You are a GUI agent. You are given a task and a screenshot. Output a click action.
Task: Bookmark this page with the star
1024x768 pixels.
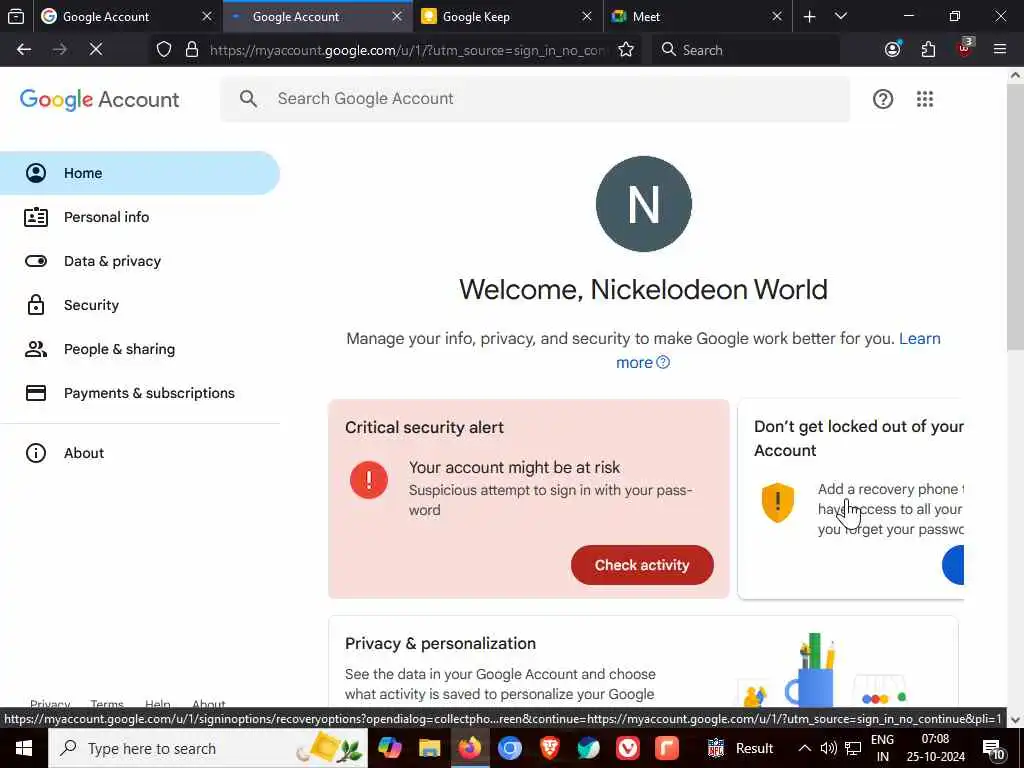pyautogui.click(x=626, y=50)
